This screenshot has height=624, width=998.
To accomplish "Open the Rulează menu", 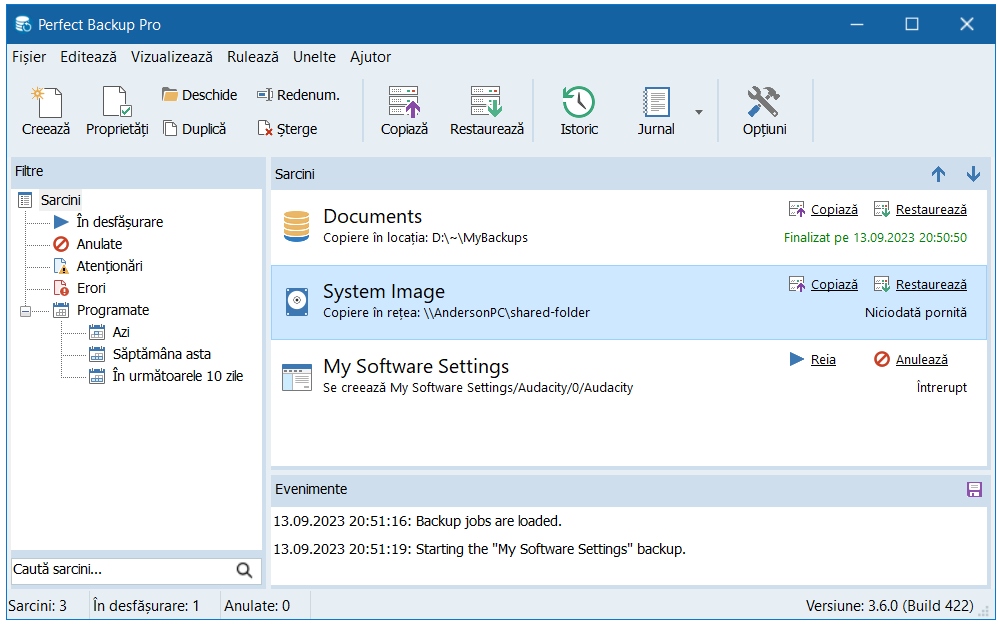I will click(x=253, y=57).
